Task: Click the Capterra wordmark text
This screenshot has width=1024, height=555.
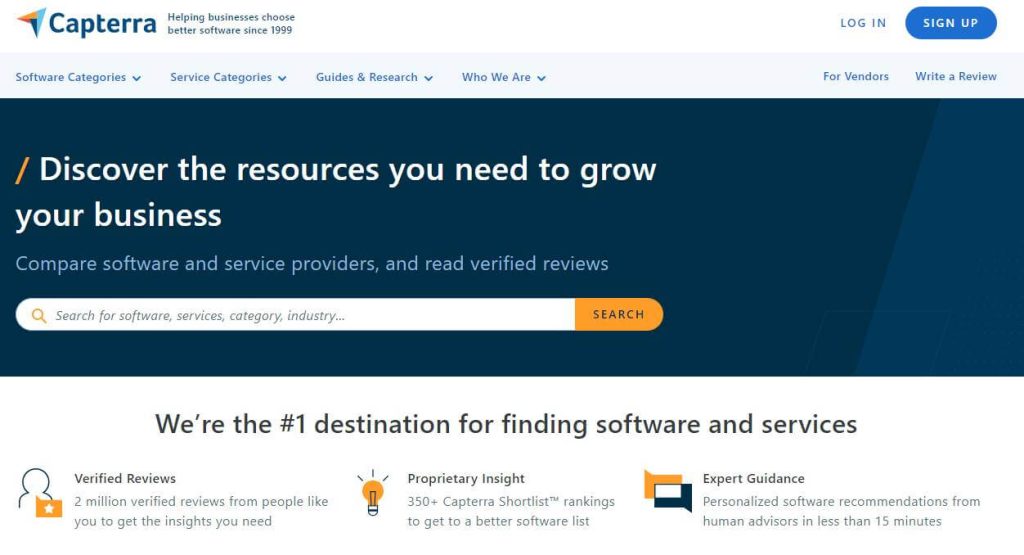Action: point(103,24)
